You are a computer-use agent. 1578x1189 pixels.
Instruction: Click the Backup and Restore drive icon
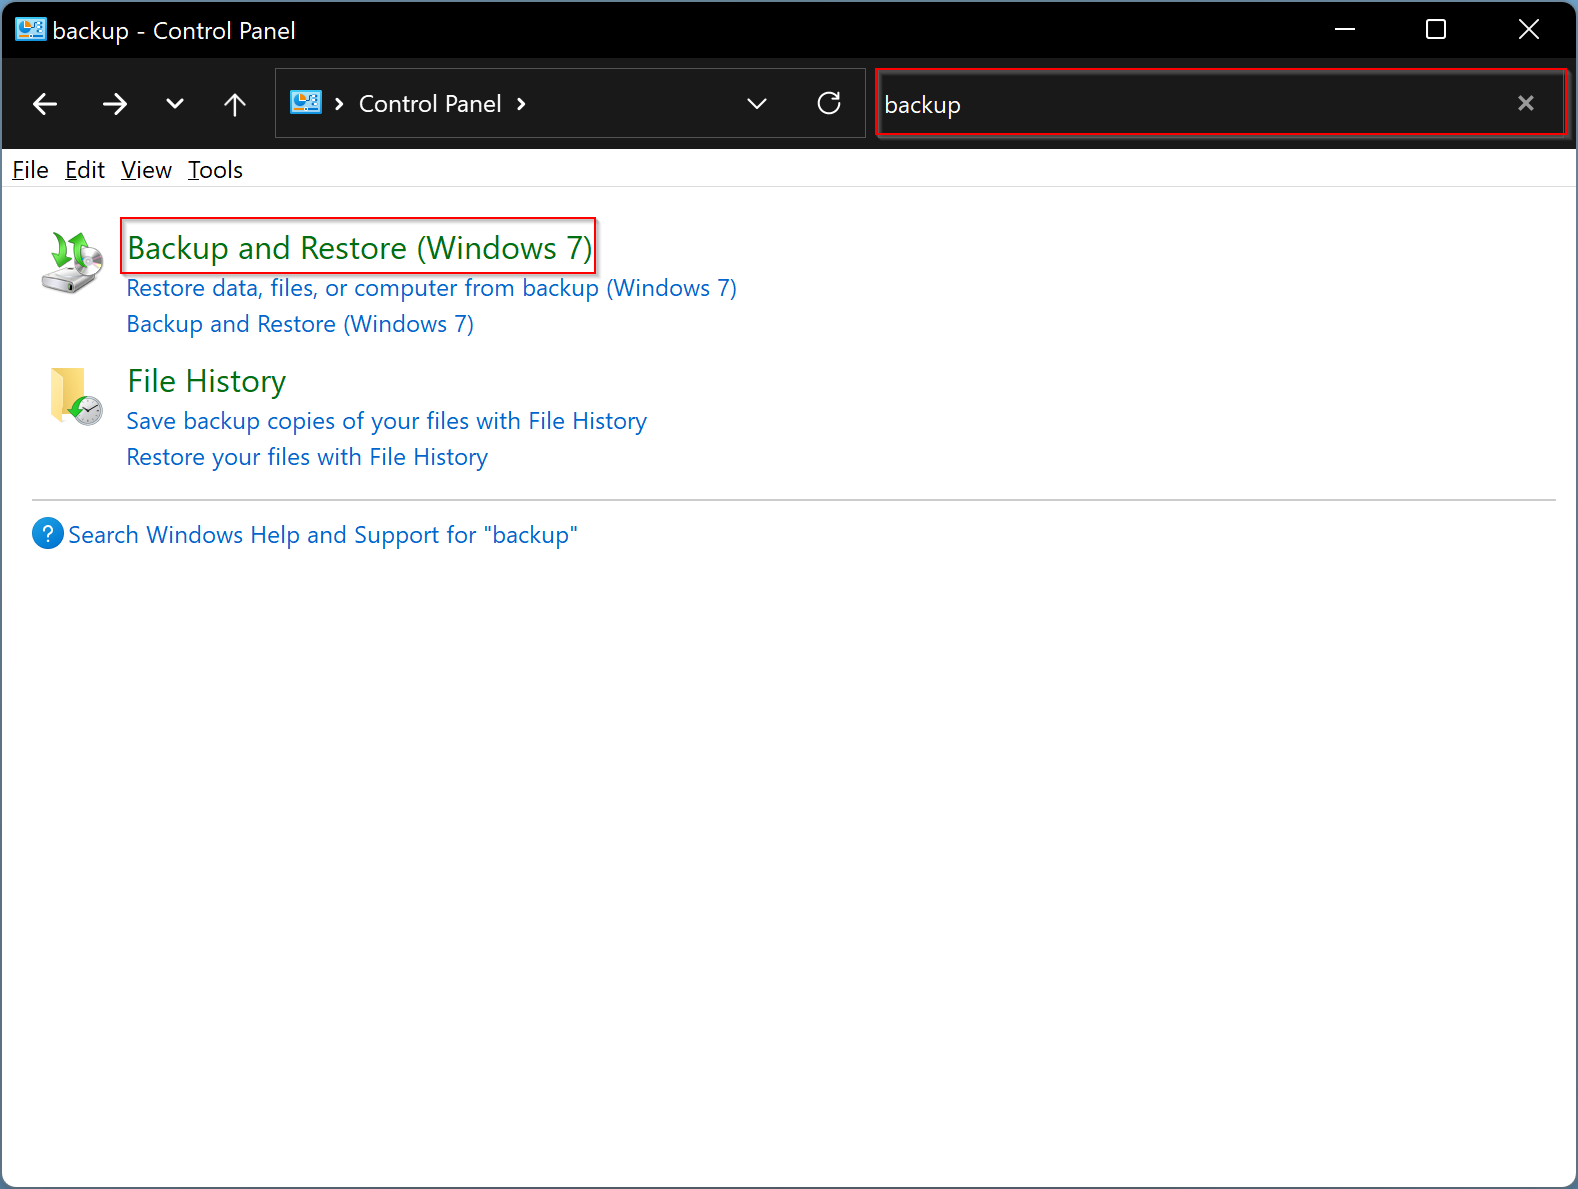point(72,262)
